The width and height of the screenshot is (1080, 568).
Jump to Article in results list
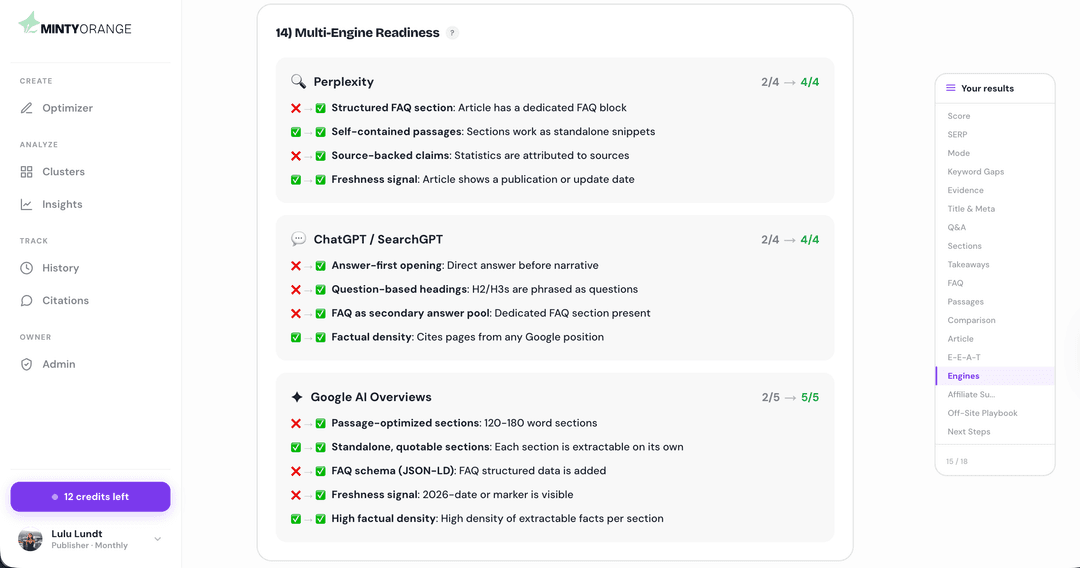(x=960, y=339)
